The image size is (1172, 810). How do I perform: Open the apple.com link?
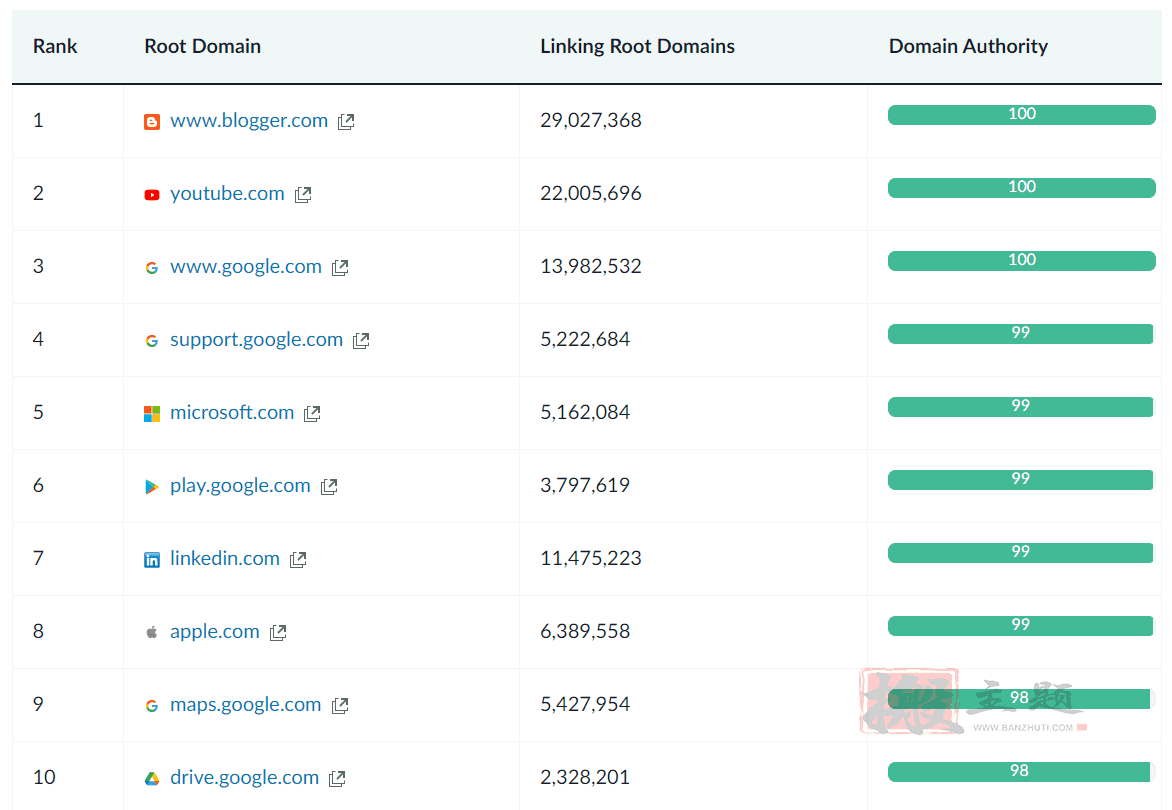click(x=215, y=631)
